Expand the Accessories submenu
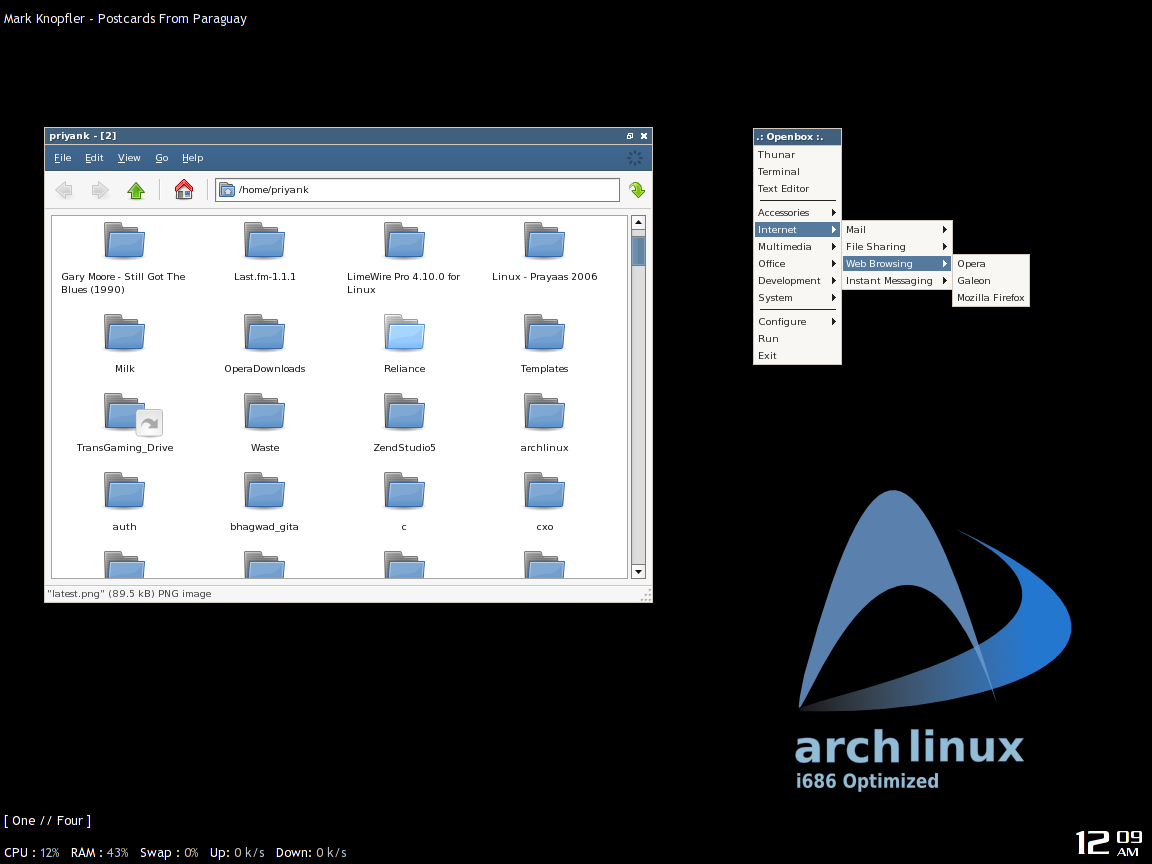This screenshot has width=1152, height=864. (x=797, y=212)
